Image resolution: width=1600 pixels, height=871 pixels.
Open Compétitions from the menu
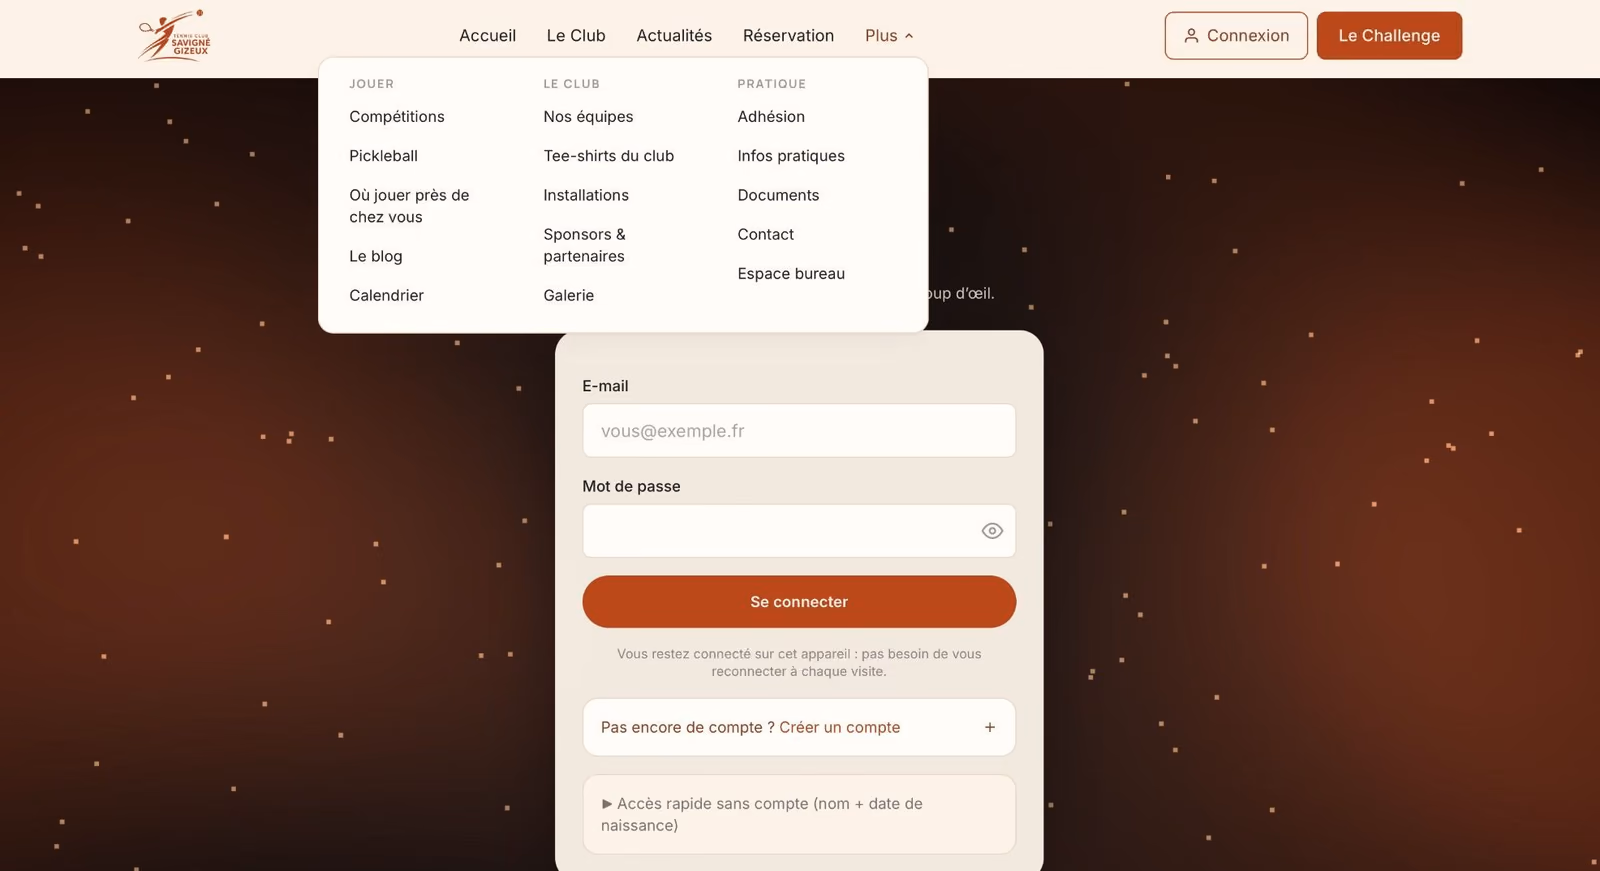(397, 117)
